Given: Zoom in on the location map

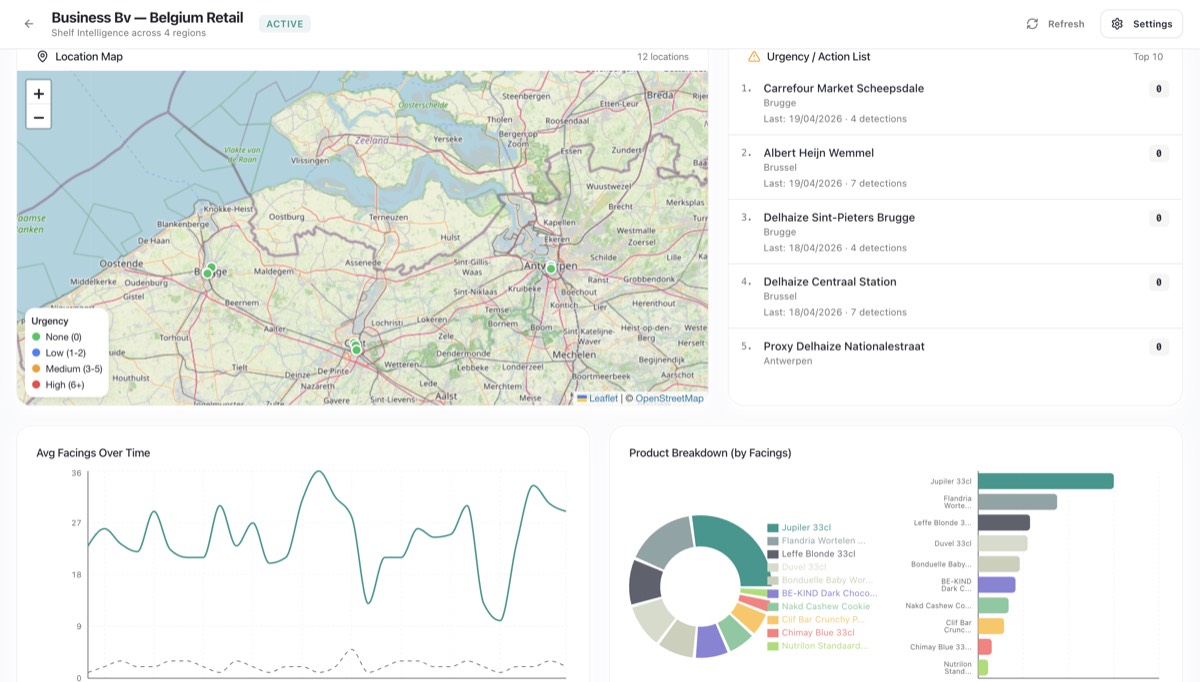Looking at the screenshot, I should coord(39,94).
